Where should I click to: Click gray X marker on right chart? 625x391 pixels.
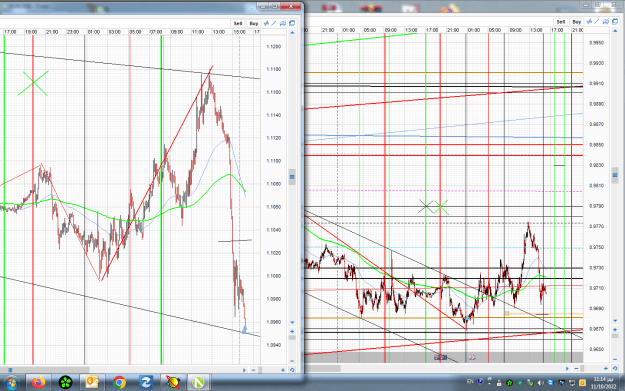(x=426, y=206)
